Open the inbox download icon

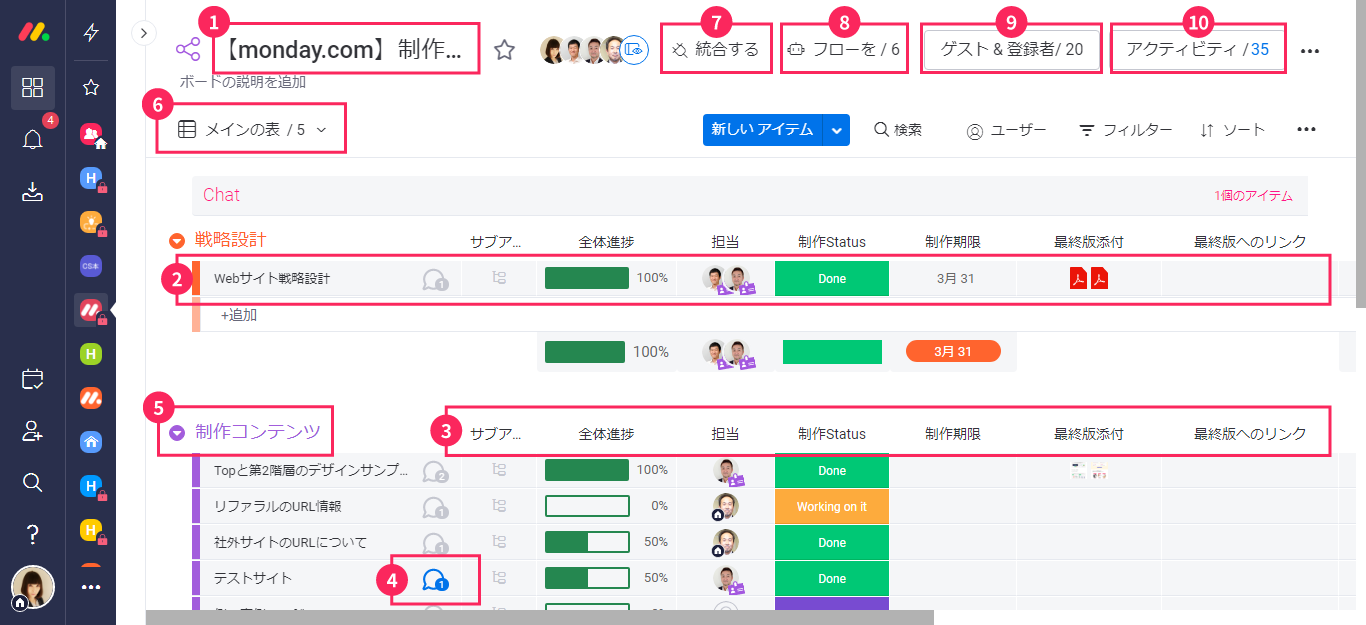pyautogui.click(x=32, y=191)
